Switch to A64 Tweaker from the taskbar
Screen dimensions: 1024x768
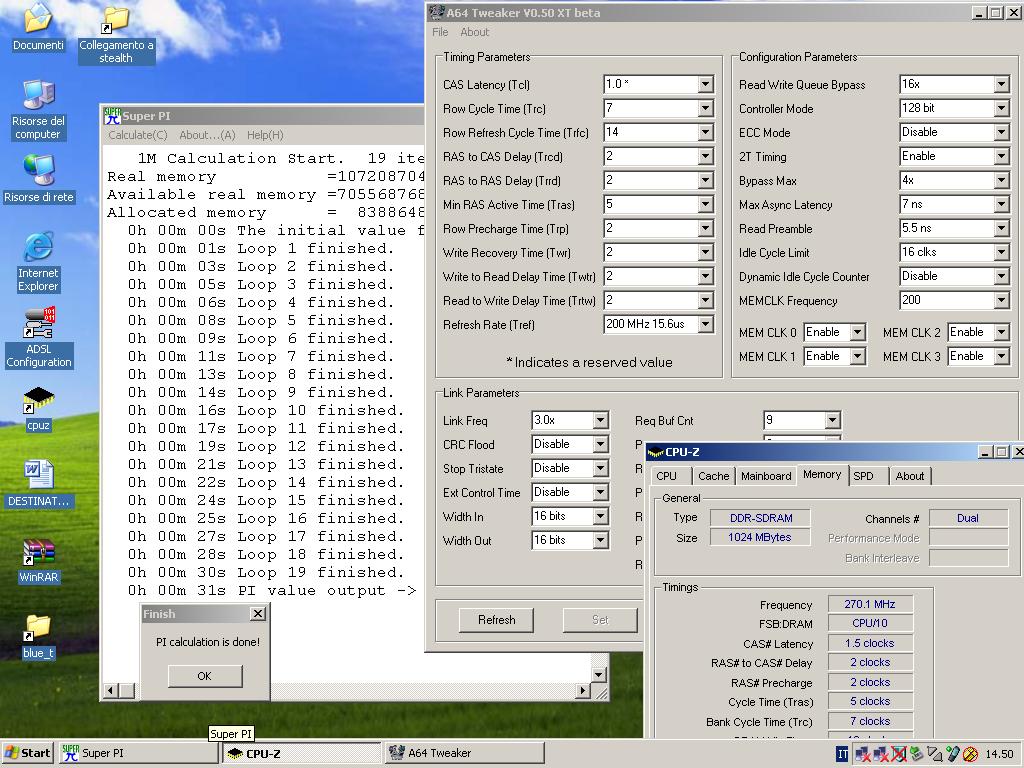pyautogui.click(x=464, y=753)
